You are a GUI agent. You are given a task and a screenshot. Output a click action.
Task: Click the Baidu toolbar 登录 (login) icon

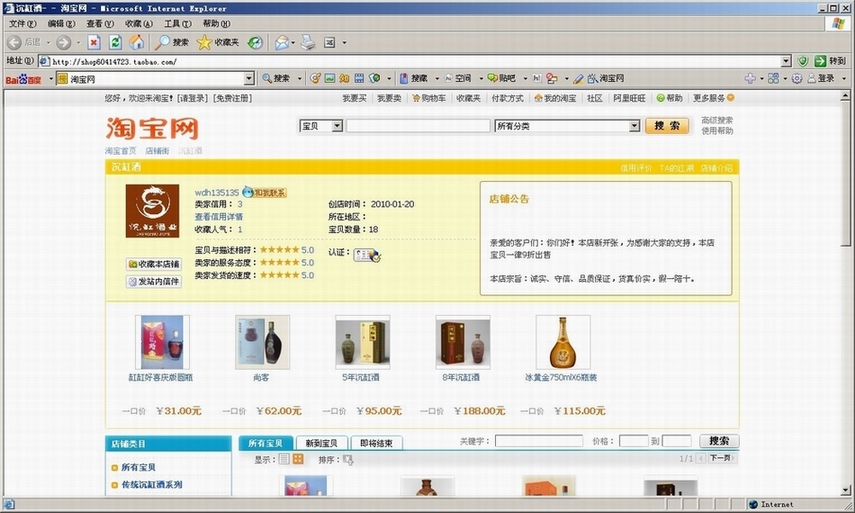(x=821, y=79)
